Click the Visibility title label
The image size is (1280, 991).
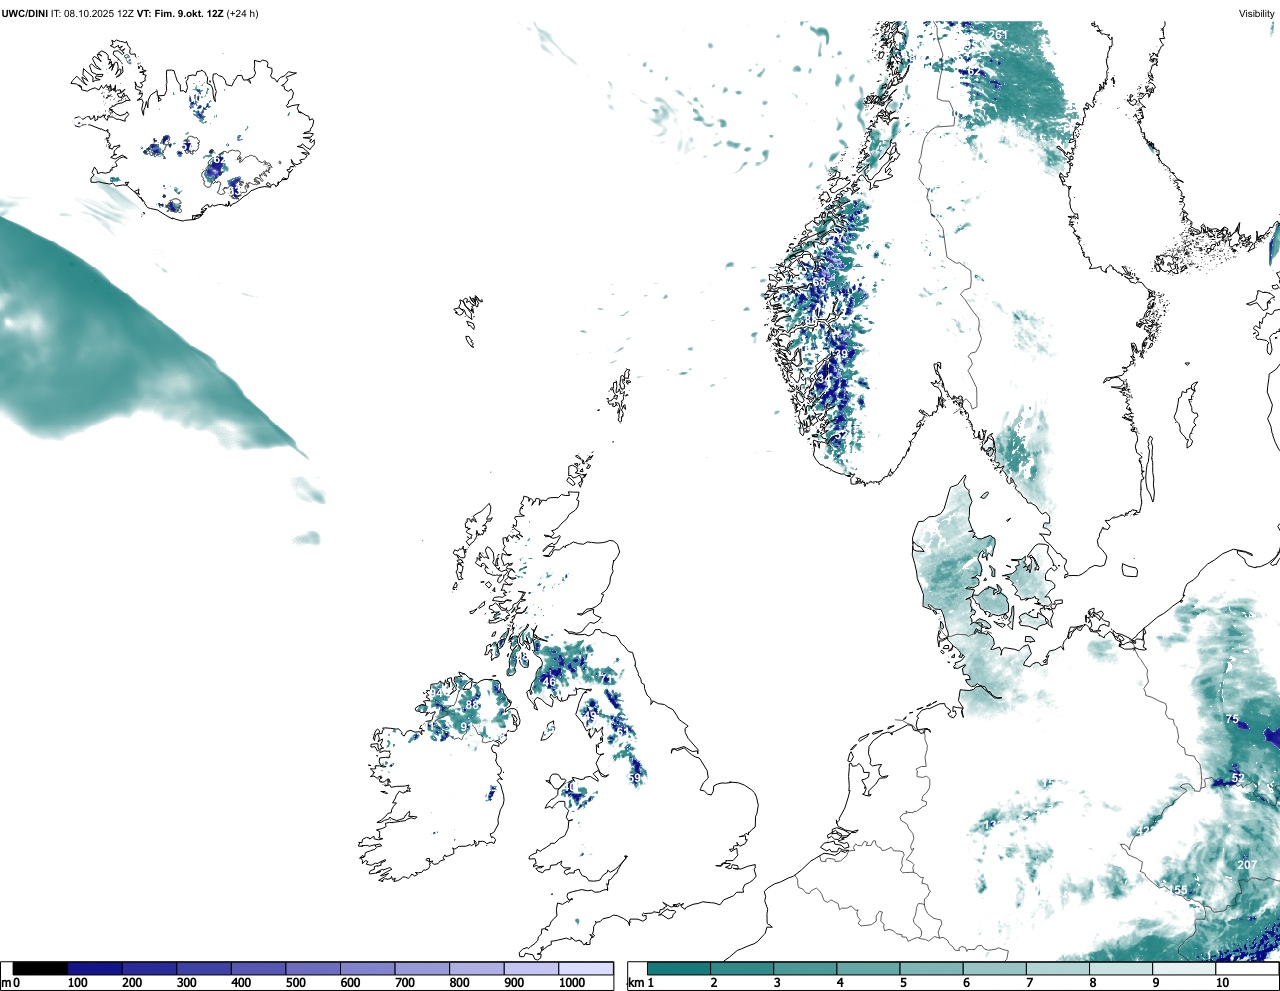click(1257, 13)
